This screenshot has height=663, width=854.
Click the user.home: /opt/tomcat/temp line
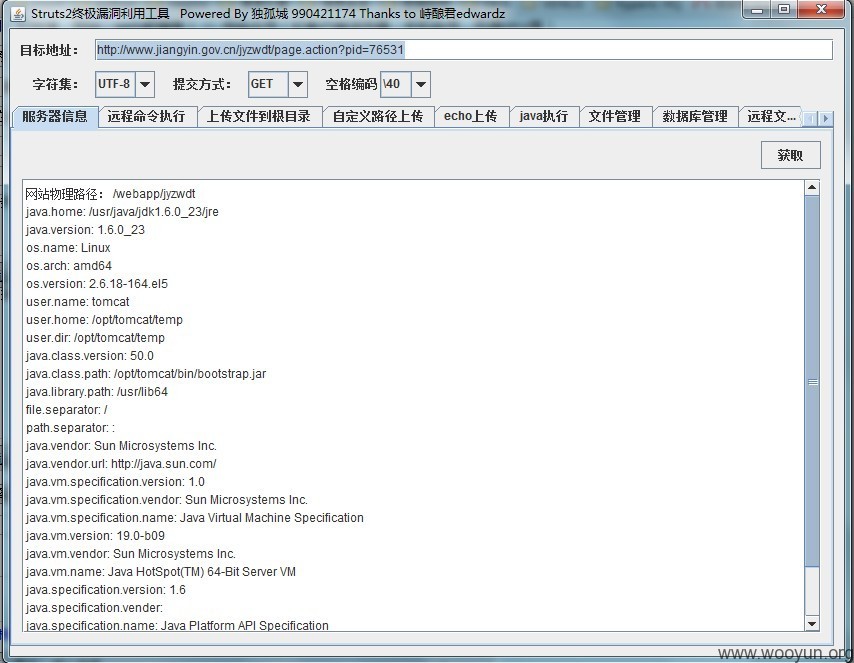click(x=104, y=320)
